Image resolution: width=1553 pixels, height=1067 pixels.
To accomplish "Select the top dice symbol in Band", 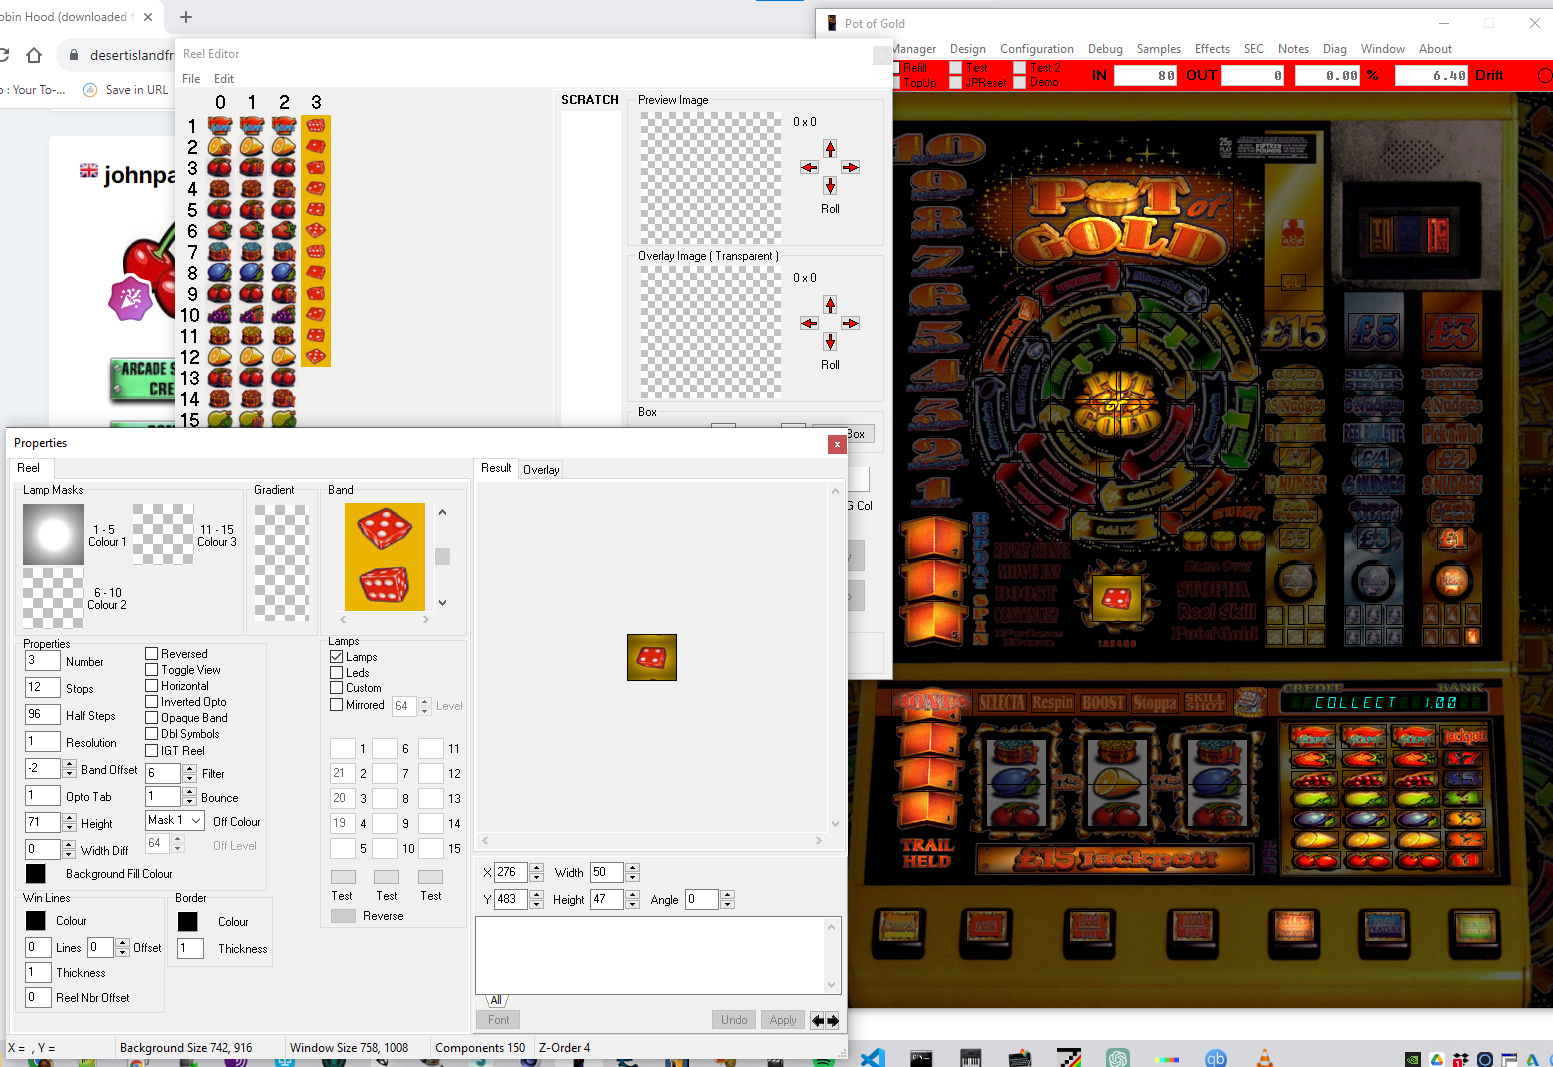I will coord(385,528).
